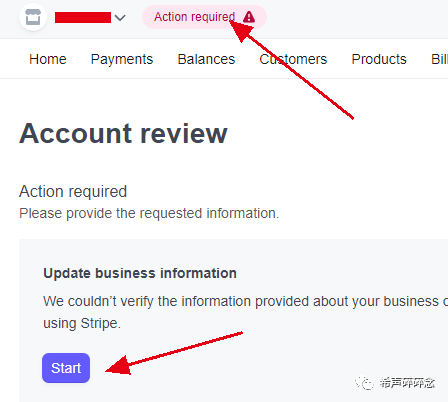Open the partially visible Billing tab
The height and width of the screenshot is (402, 448).
tap(439, 59)
